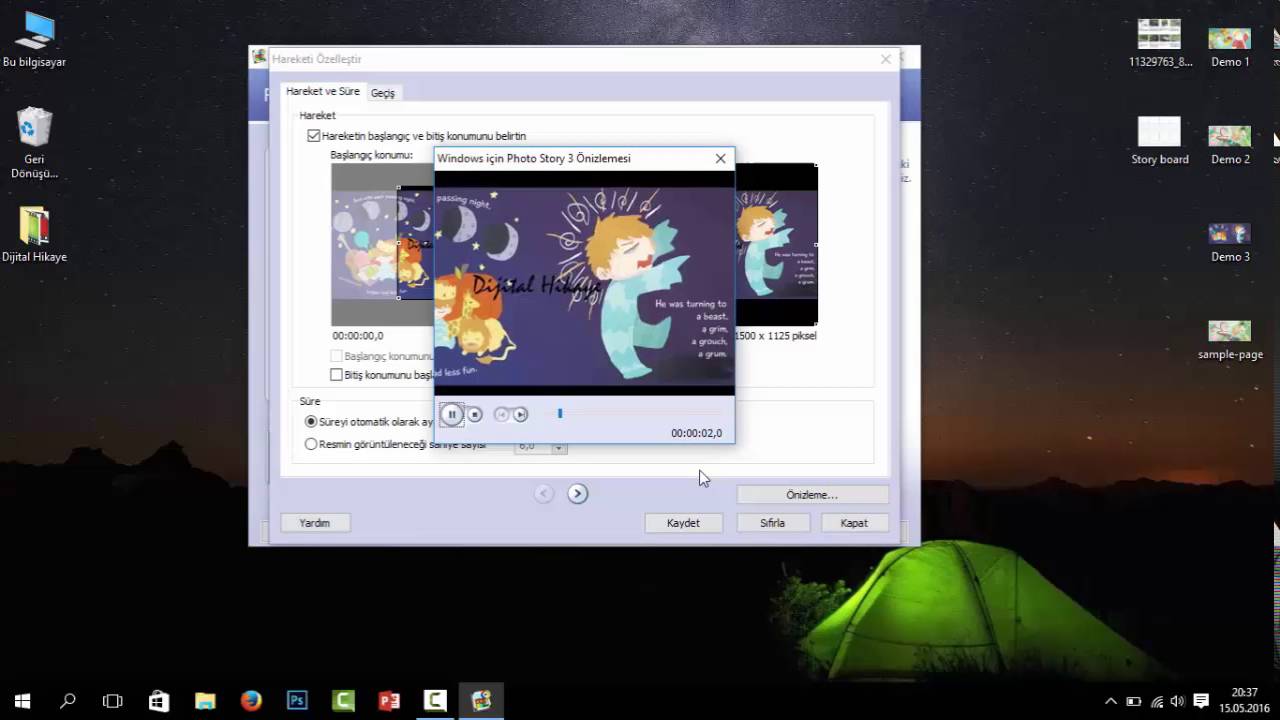Close the Hareketi Özelleştir dialog
Image resolution: width=1280 pixels, height=720 pixels.
point(886,59)
